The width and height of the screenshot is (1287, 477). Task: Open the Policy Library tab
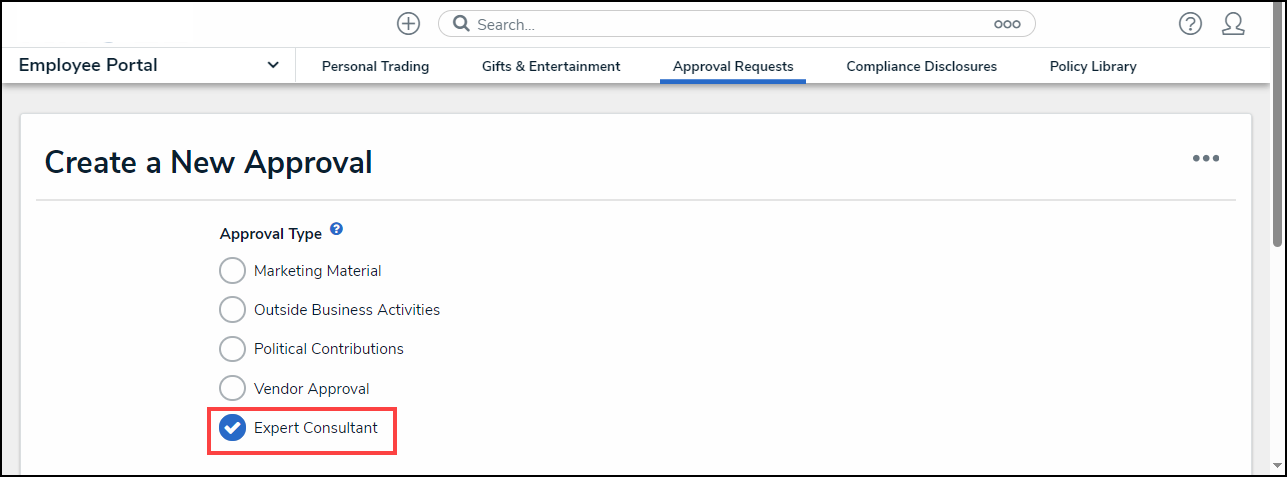[1093, 67]
